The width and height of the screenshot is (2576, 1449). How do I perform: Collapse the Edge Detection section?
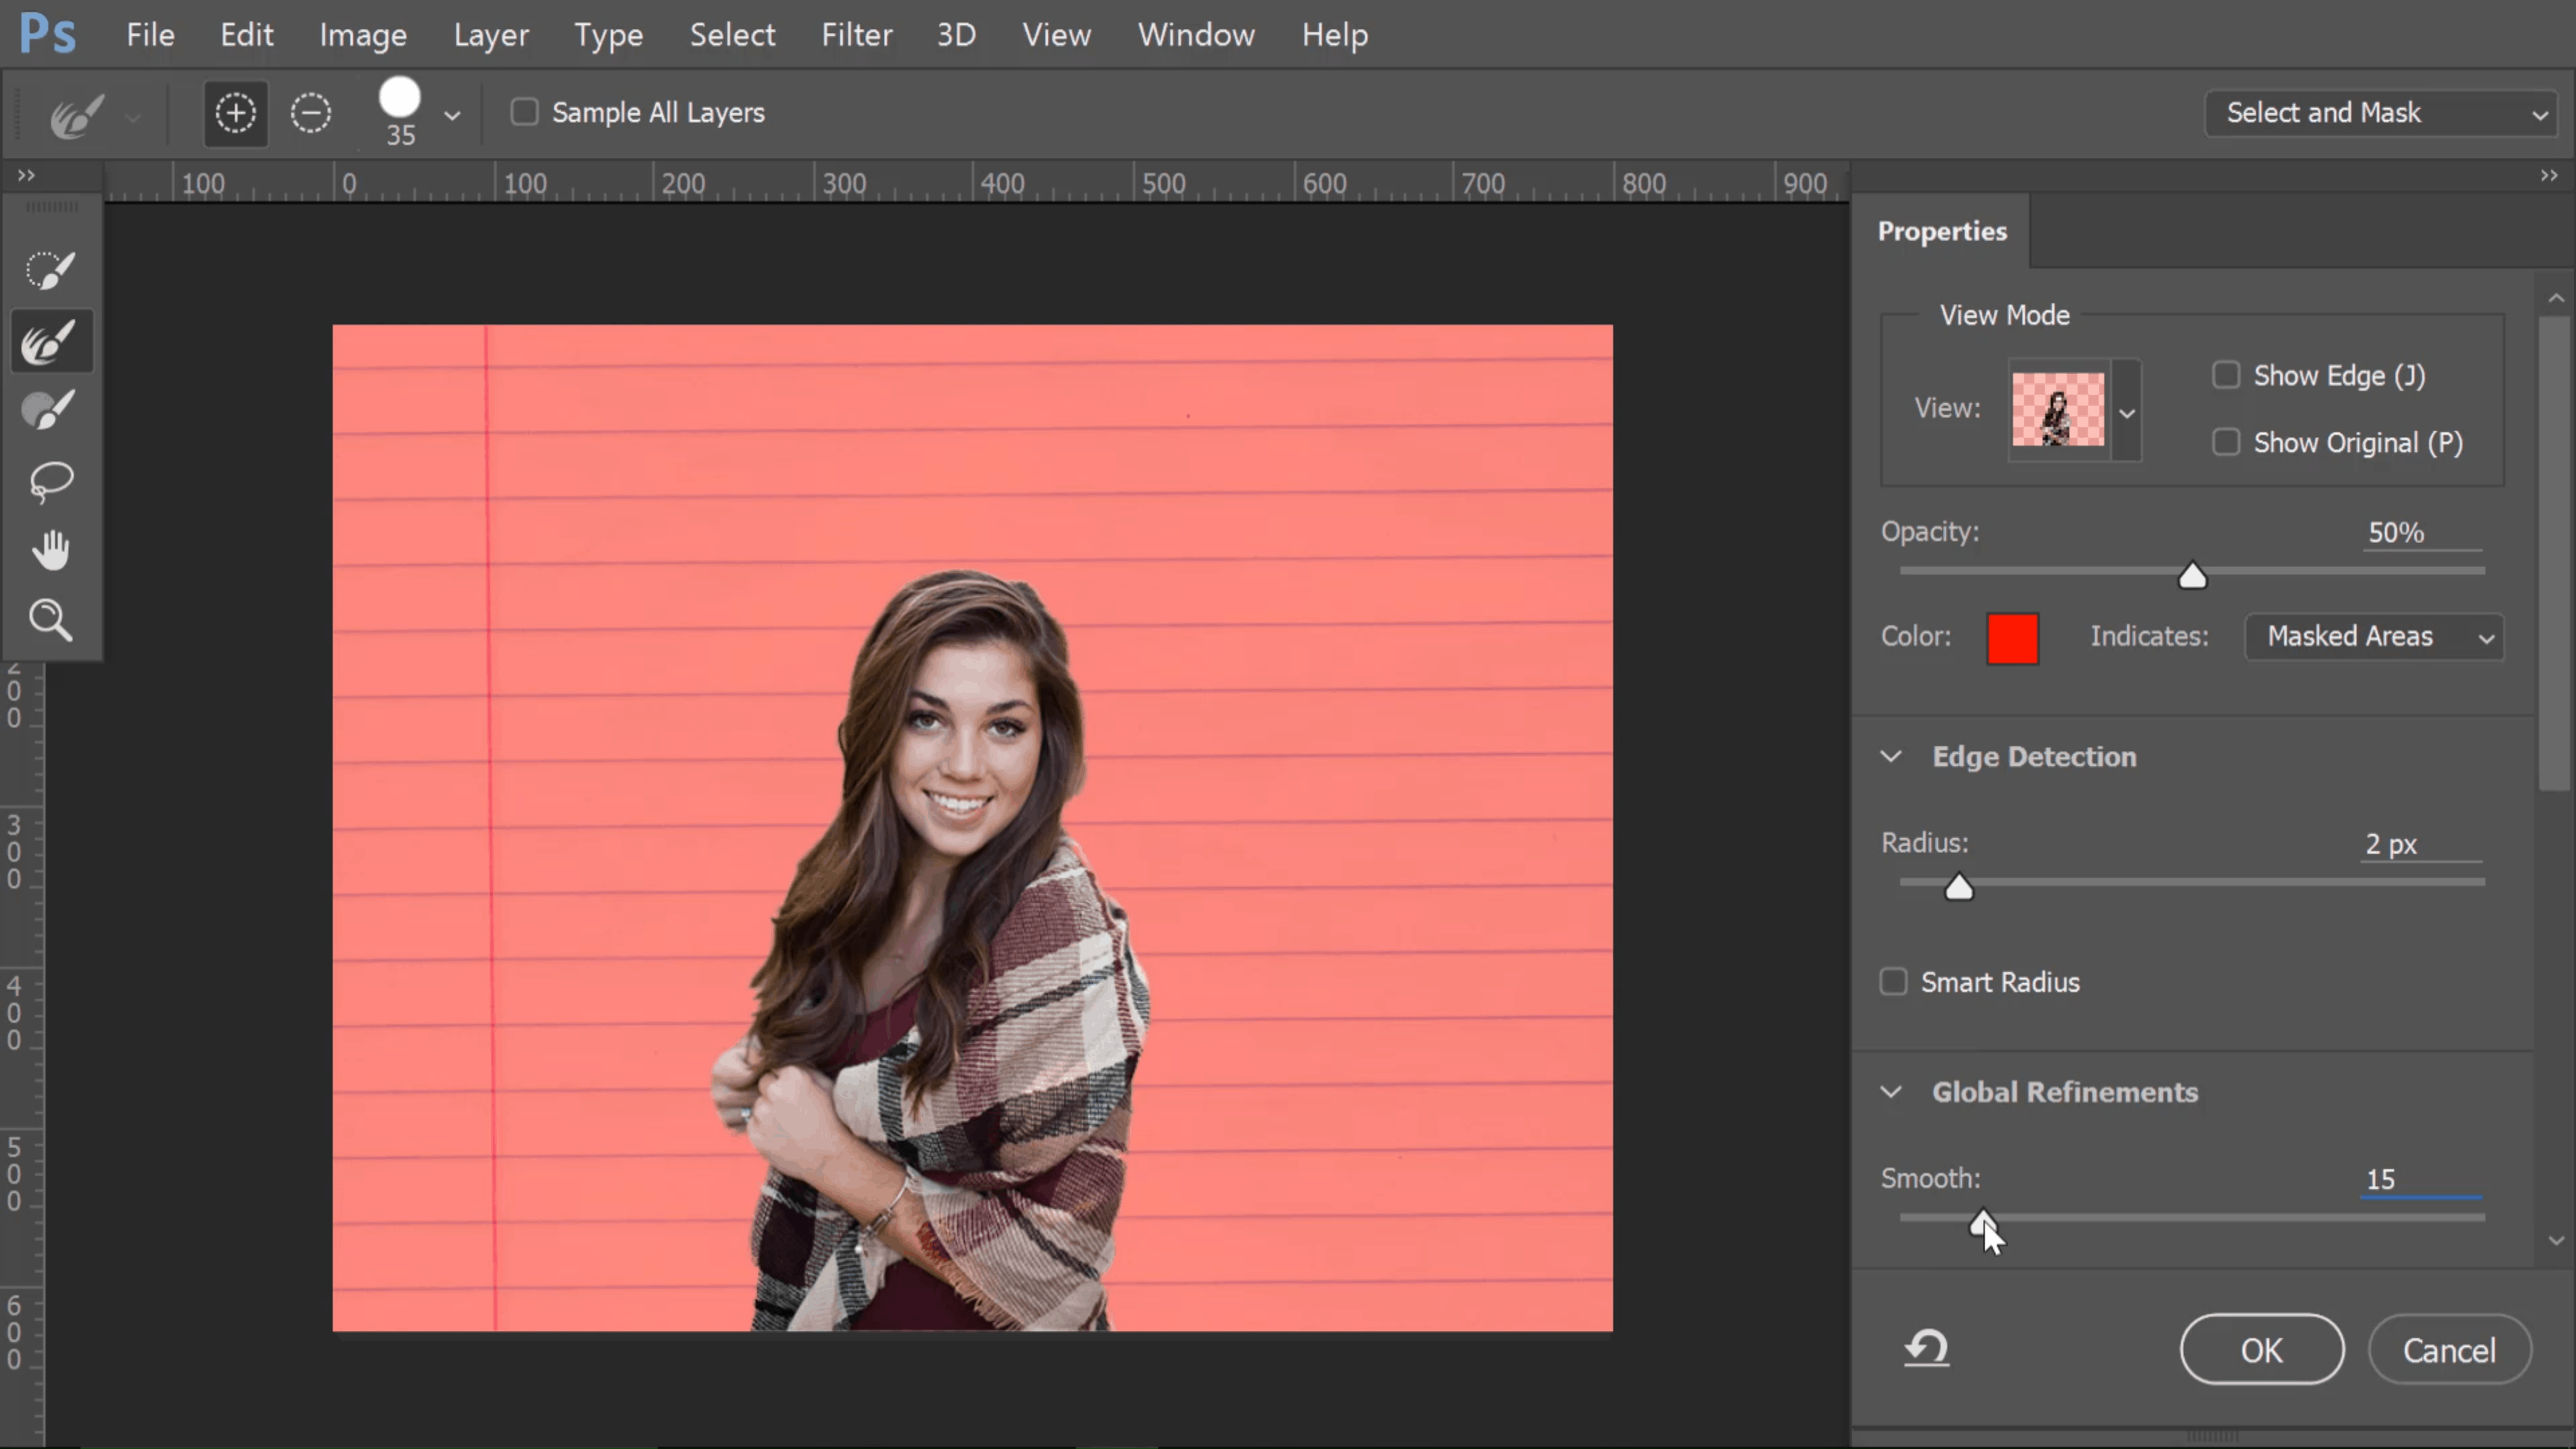click(x=1891, y=756)
